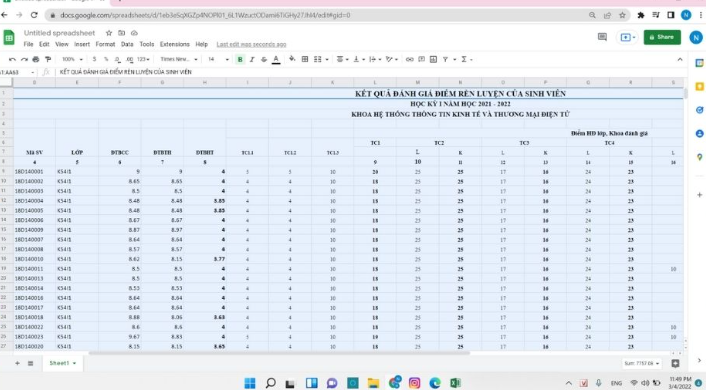
Task: Insert link using chain icon
Action: (409, 59)
